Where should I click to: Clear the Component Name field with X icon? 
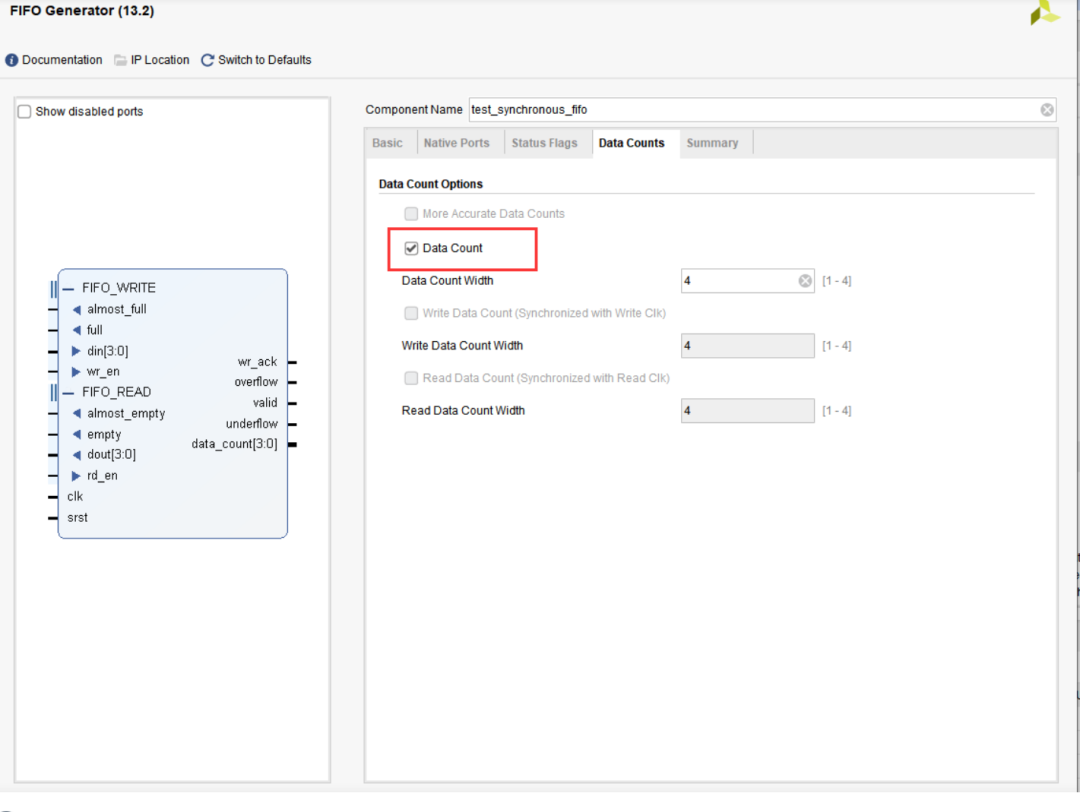pos(1047,110)
